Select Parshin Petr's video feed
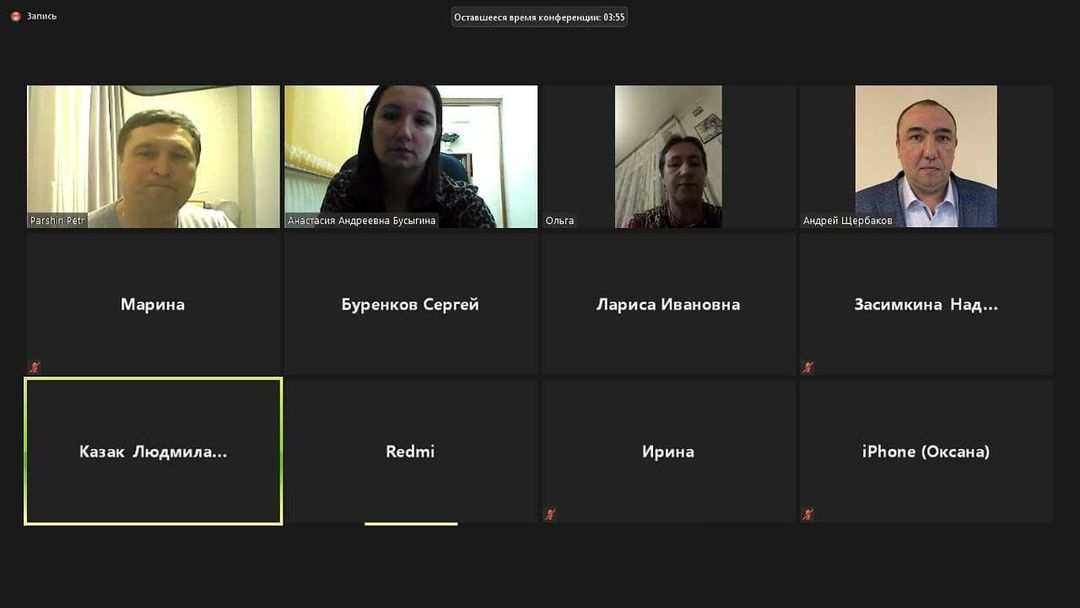Image resolution: width=1080 pixels, height=608 pixels. point(154,156)
